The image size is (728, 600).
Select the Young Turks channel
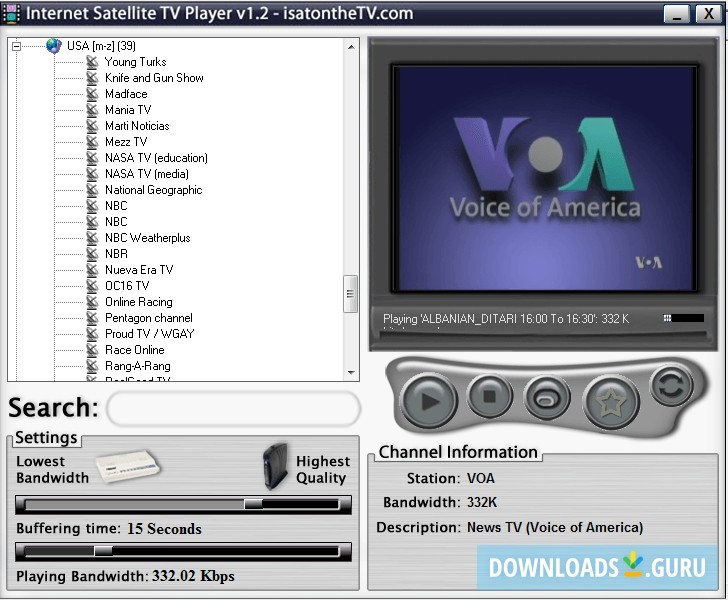click(135, 62)
